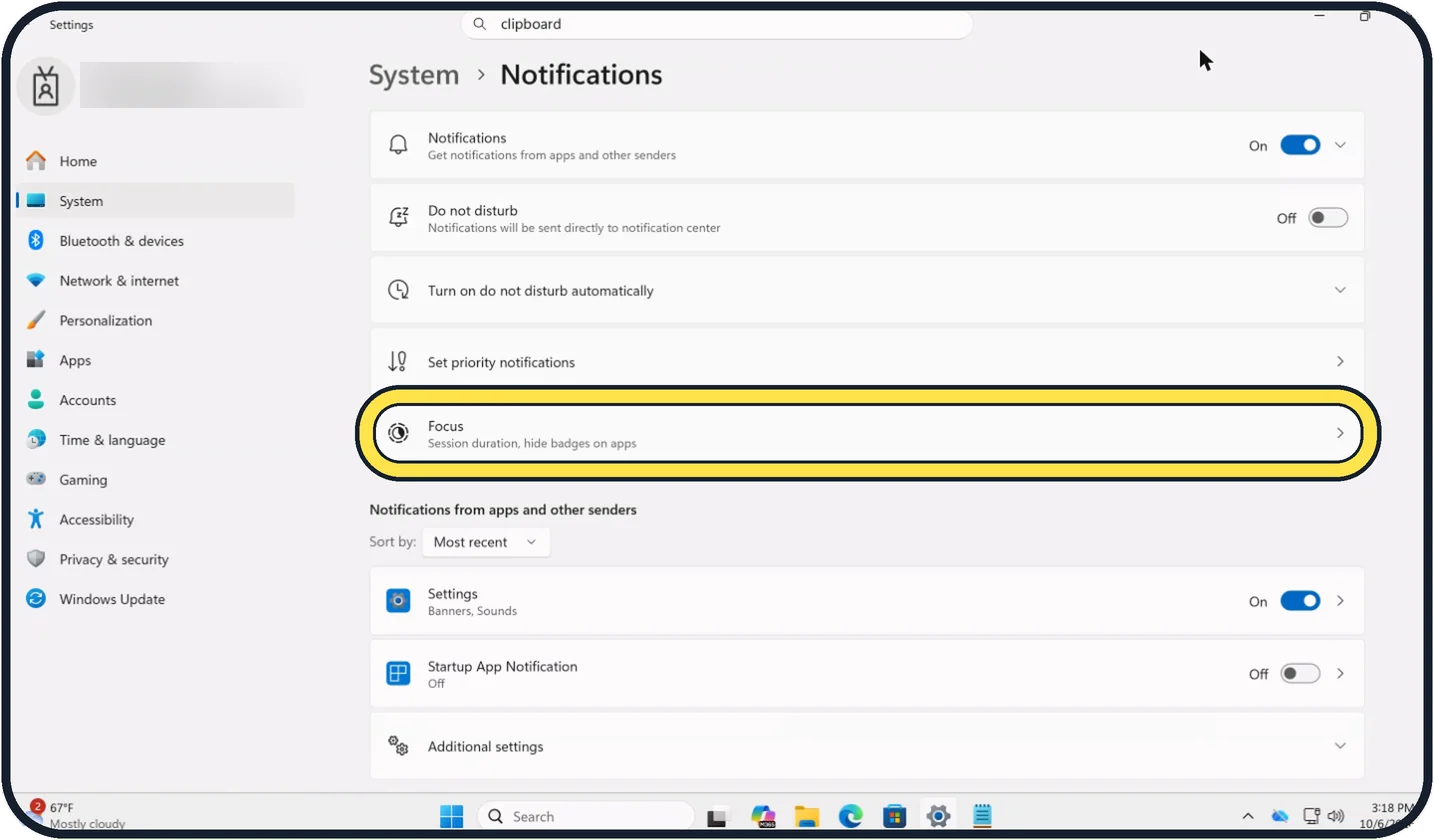
Task: Open the Windows Start menu
Action: coord(452,816)
